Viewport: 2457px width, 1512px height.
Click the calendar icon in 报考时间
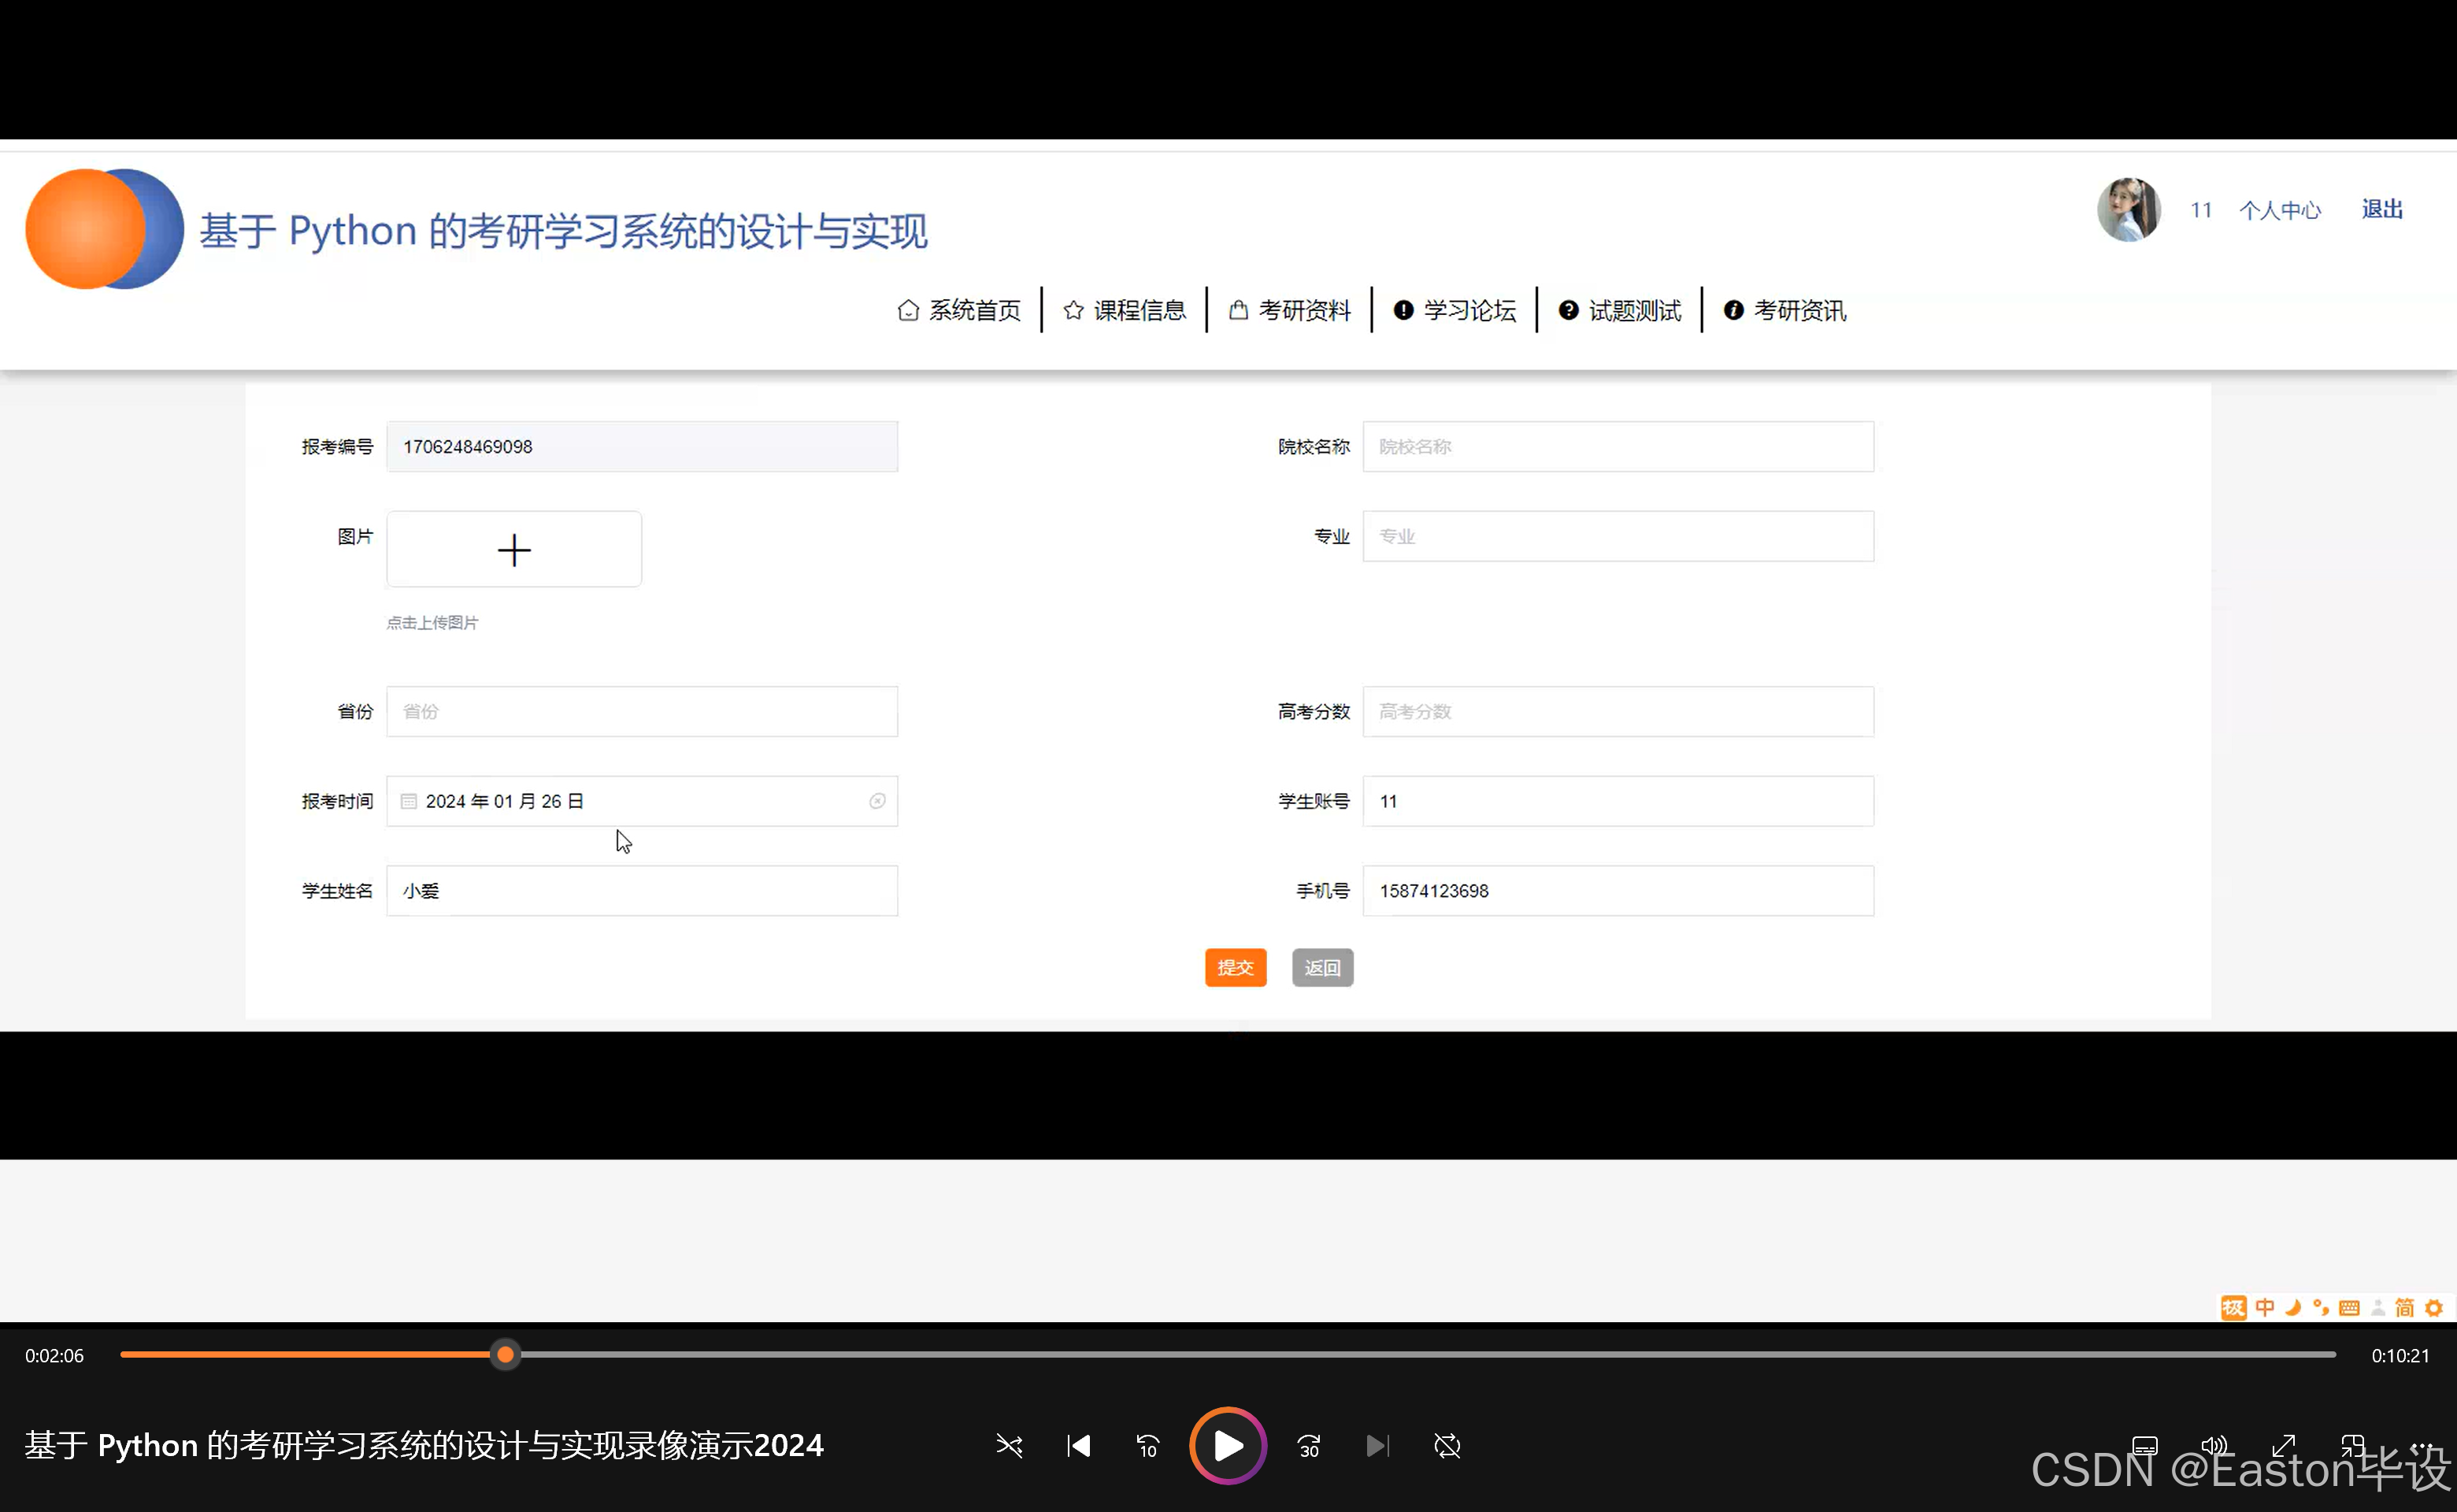pos(408,802)
